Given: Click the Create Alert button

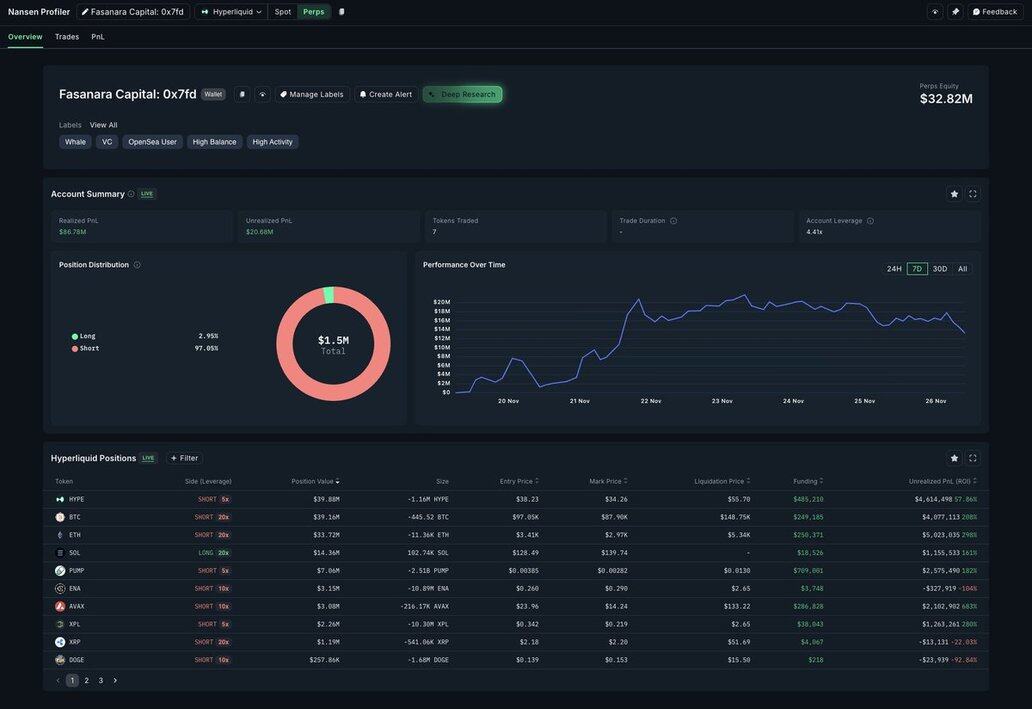Looking at the screenshot, I should [x=385, y=94].
